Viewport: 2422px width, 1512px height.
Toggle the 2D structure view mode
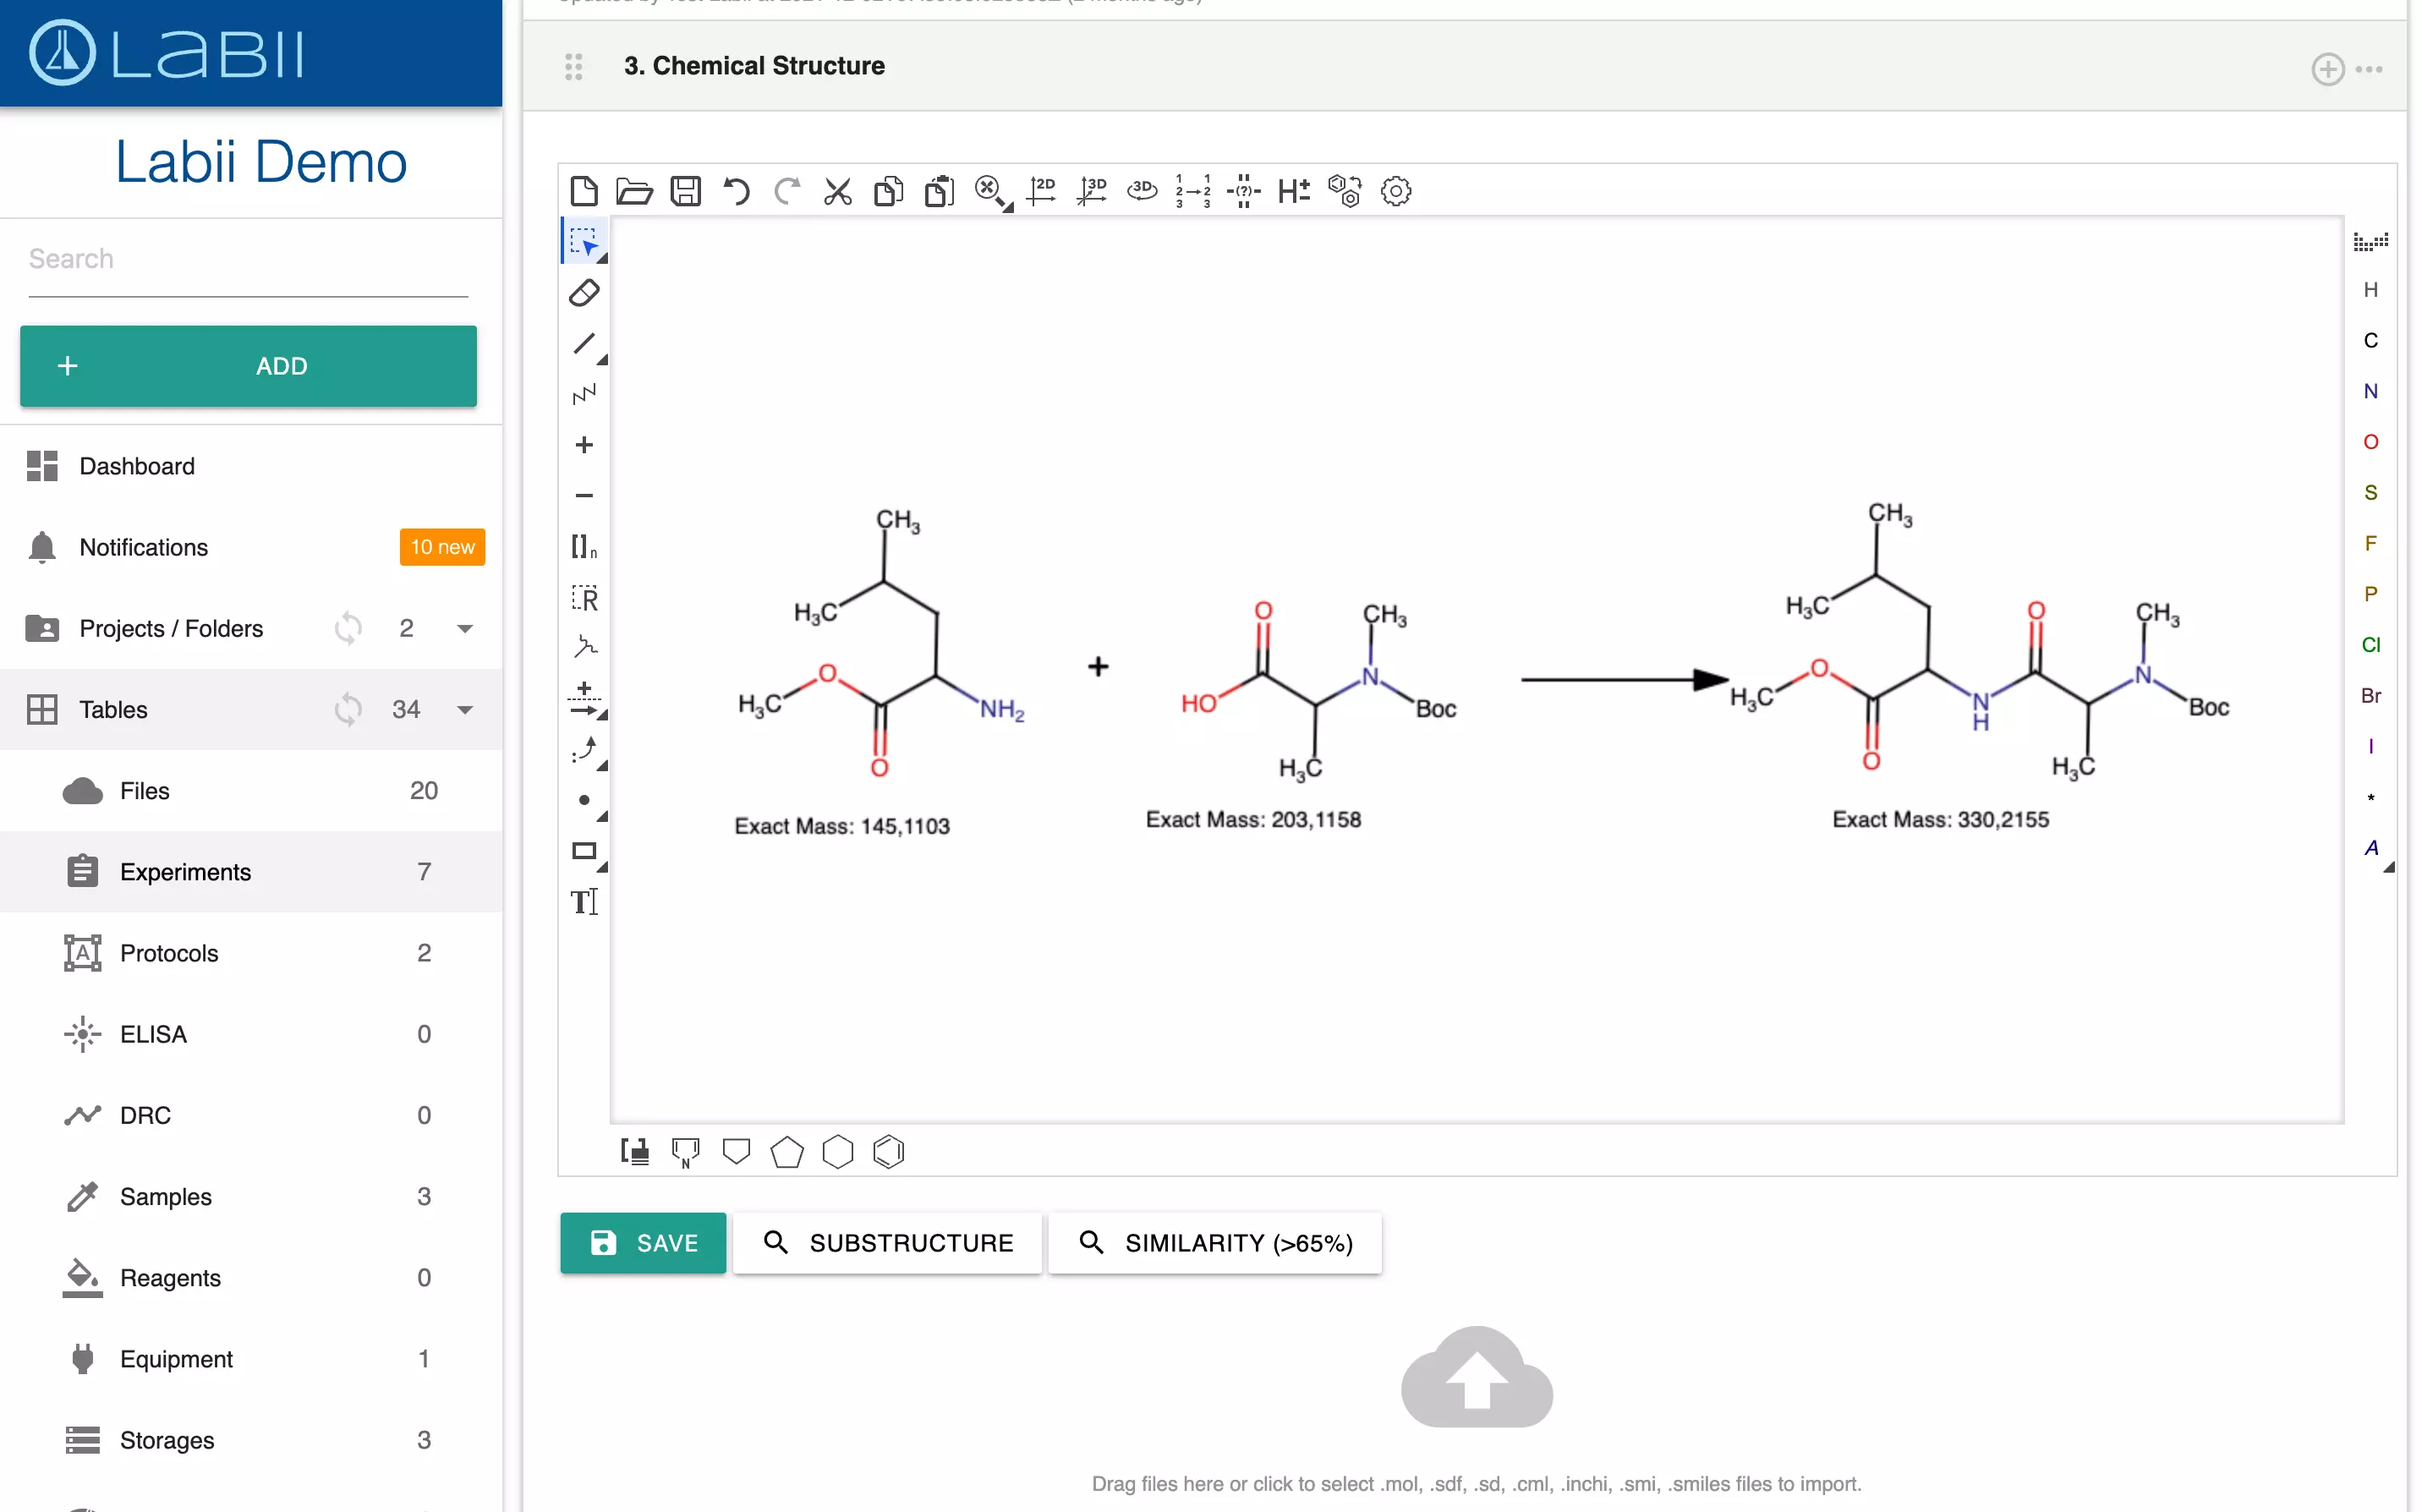click(x=1041, y=190)
